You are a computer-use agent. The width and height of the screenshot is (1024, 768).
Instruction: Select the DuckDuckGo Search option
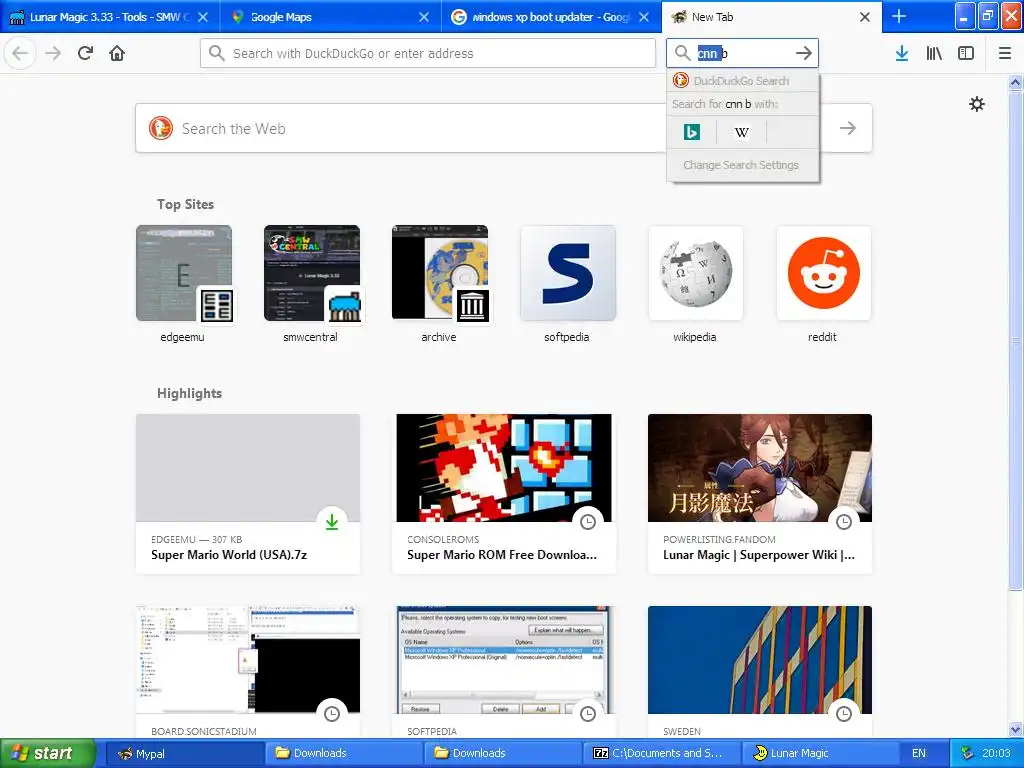coord(743,81)
